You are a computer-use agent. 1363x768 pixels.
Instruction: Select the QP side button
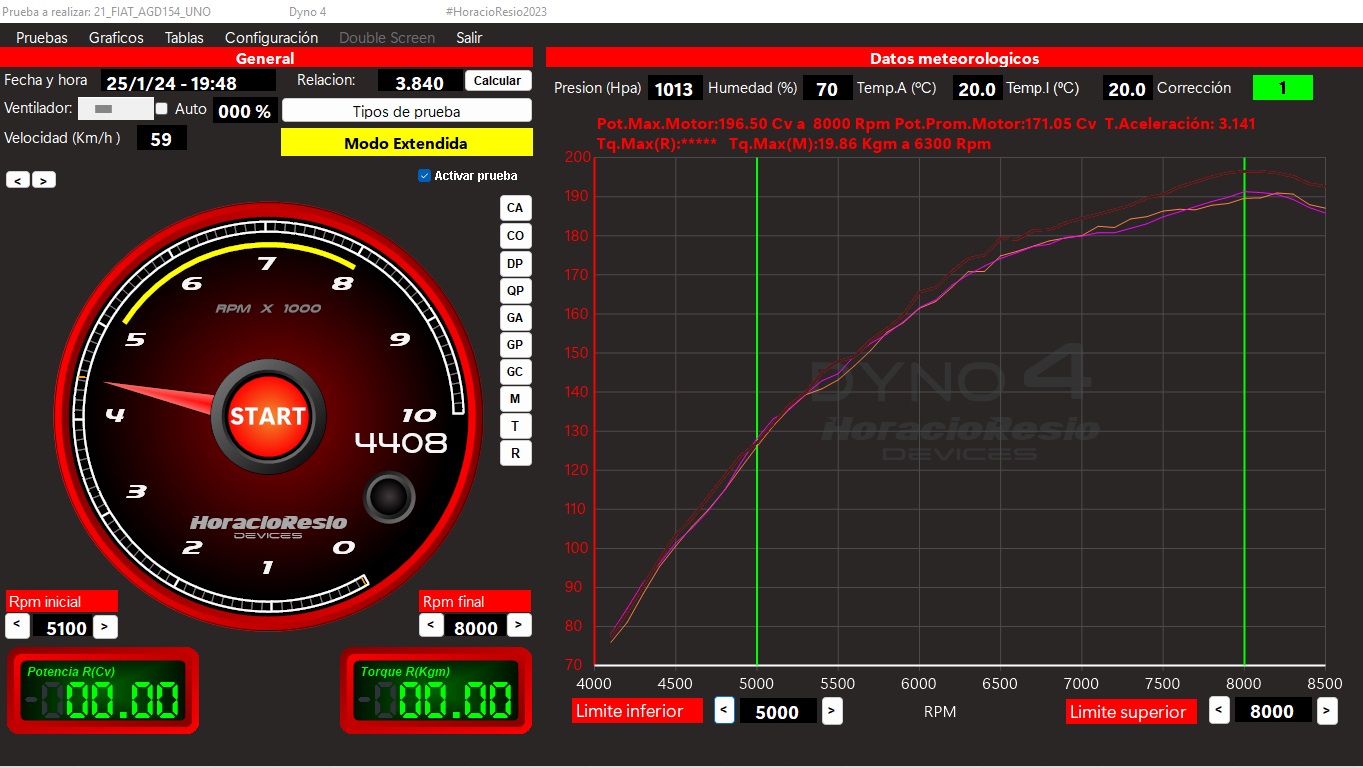click(x=515, y=291)
